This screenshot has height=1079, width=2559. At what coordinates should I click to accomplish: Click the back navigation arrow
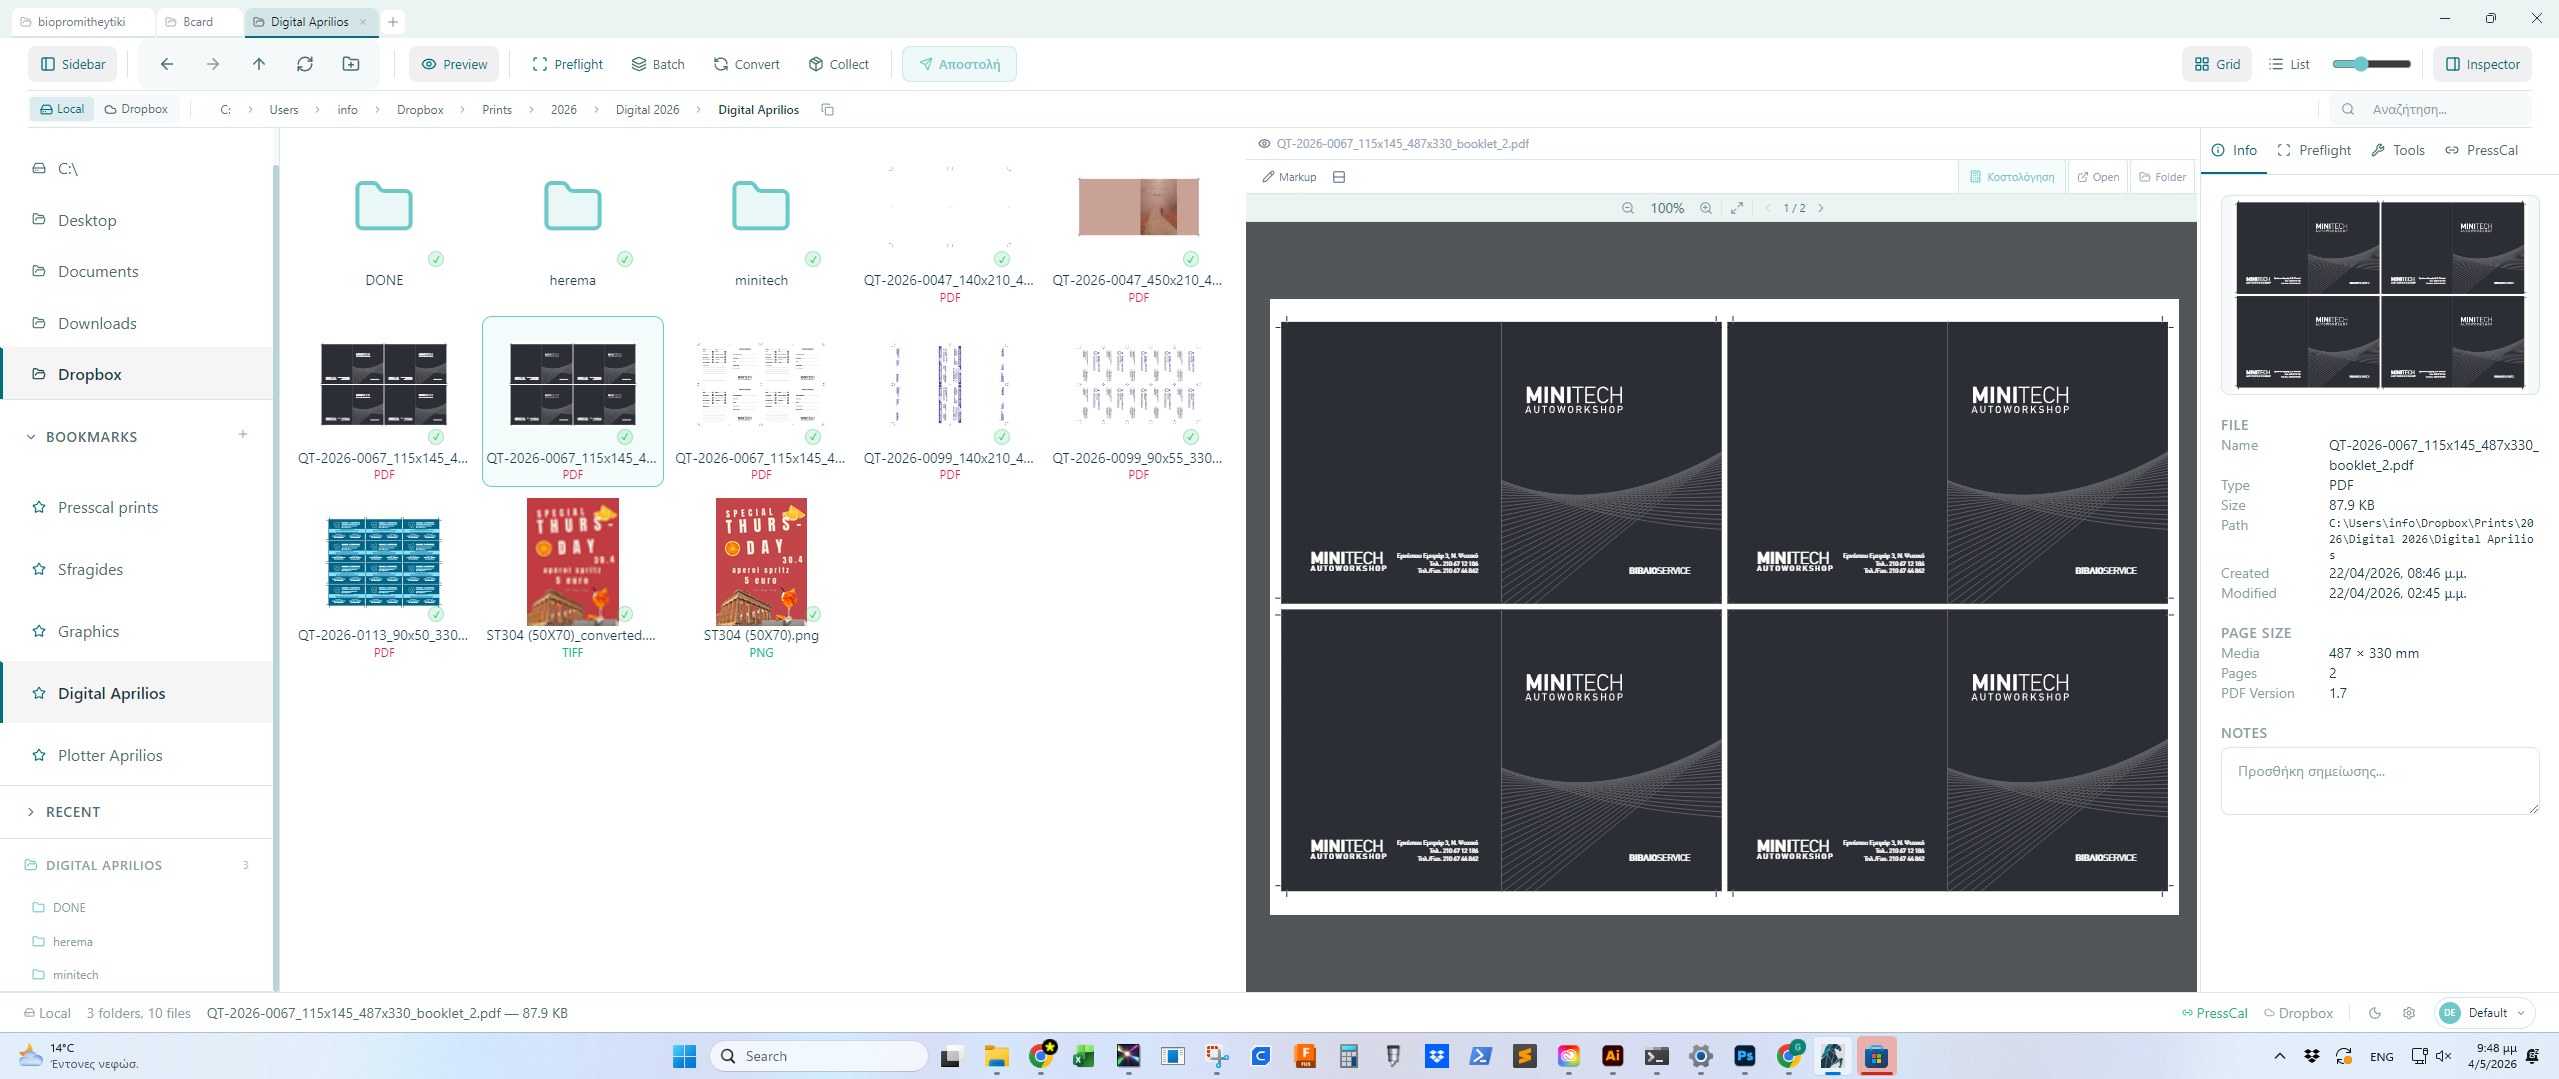(x=167, y=64)
